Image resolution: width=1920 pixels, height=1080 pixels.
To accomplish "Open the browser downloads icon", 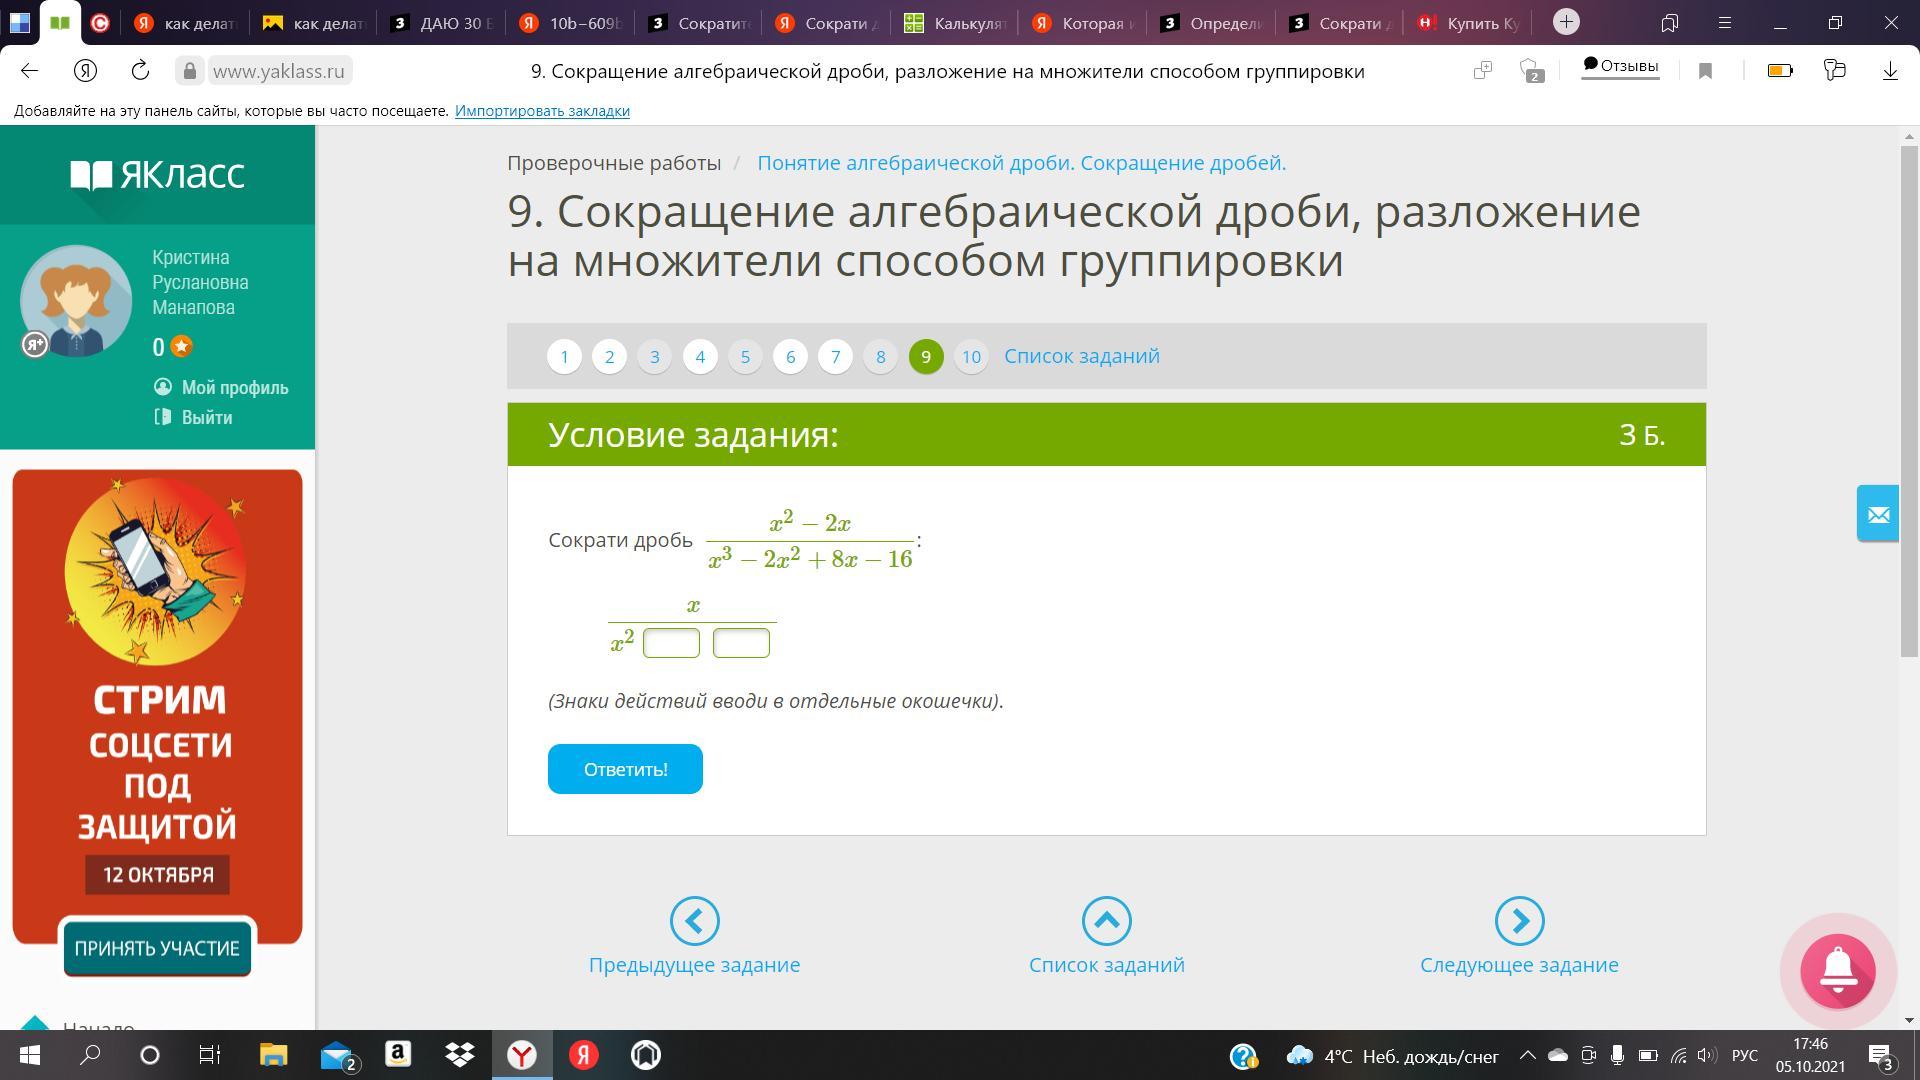I will (1890, 70).
